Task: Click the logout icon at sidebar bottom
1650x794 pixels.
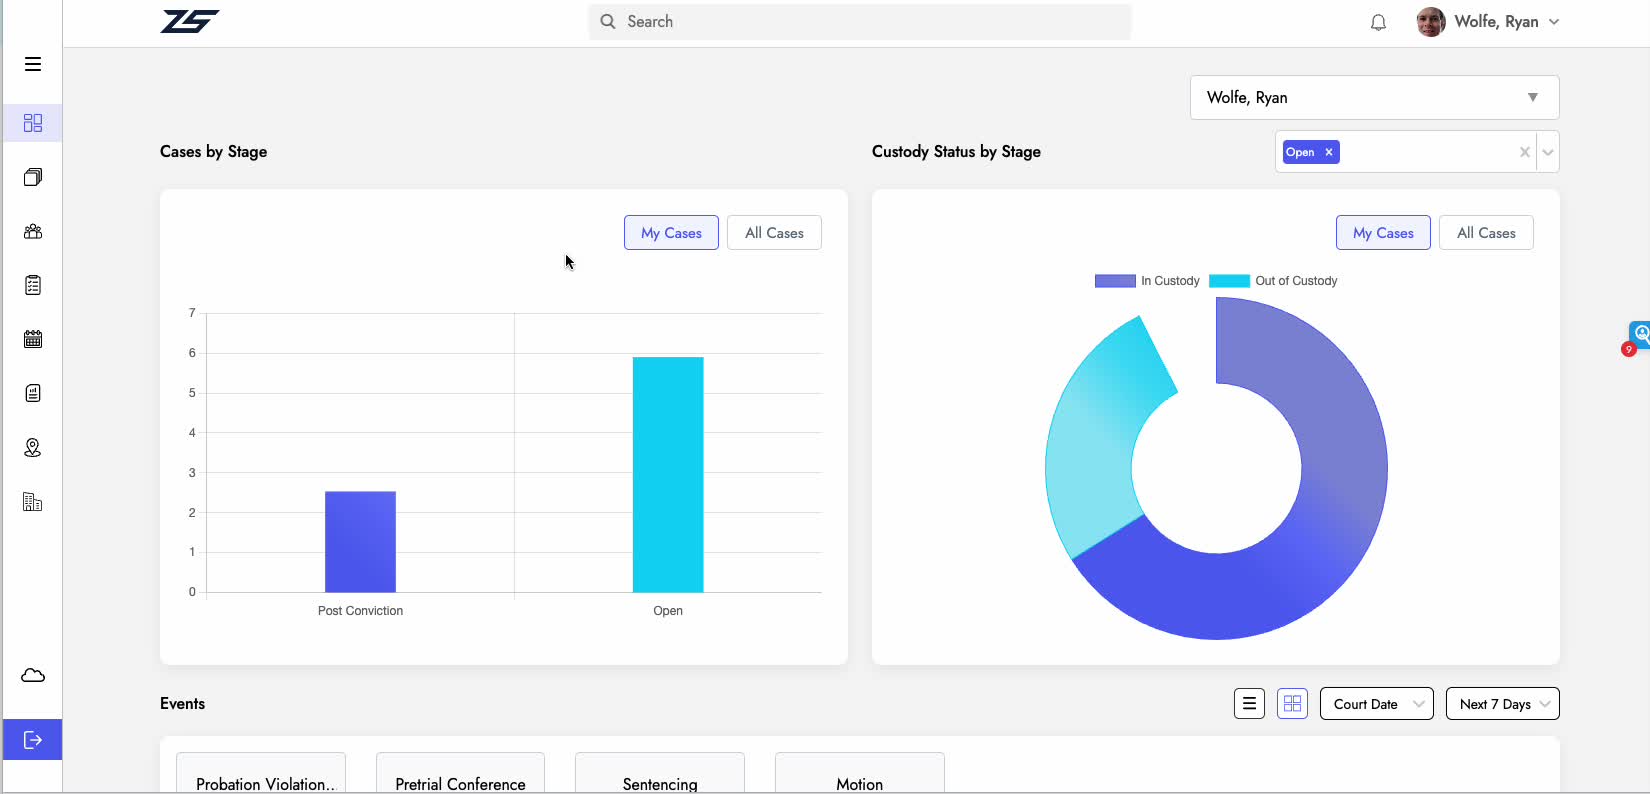Action: (33, 740)
